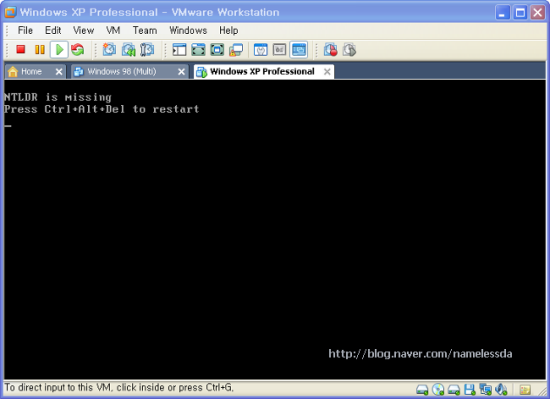Click the CD-ROM device status icon
The height and width of the screenshot is (399, 550).
[438, 389]
